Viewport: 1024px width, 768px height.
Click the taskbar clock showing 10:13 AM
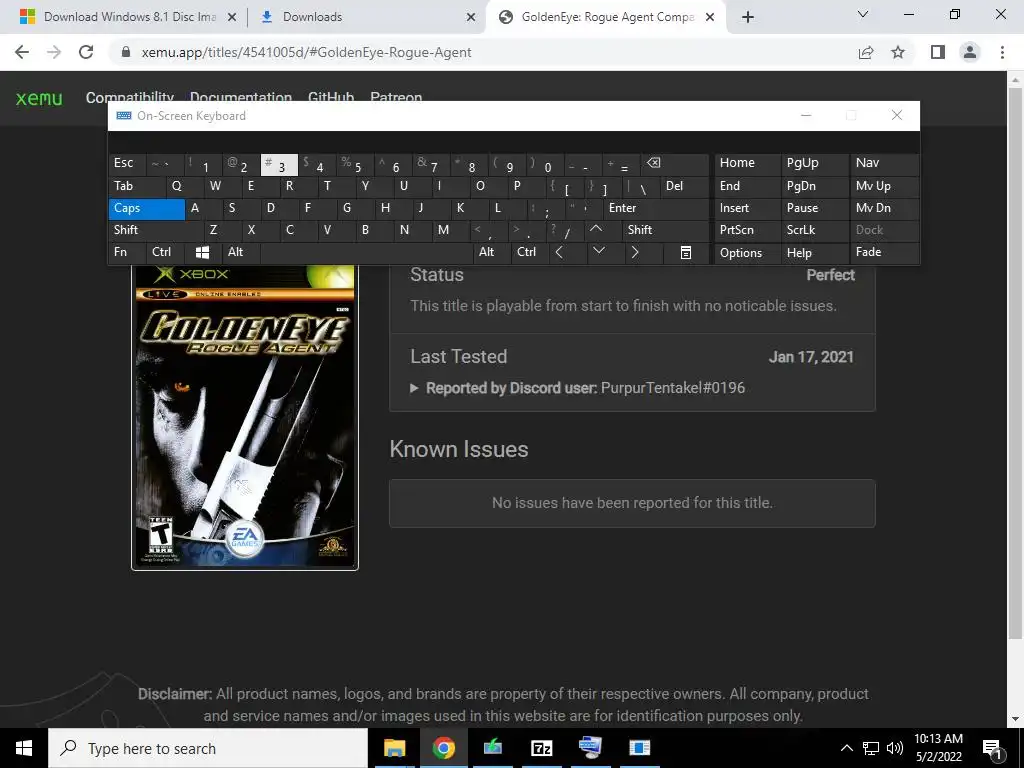point(938,748)
